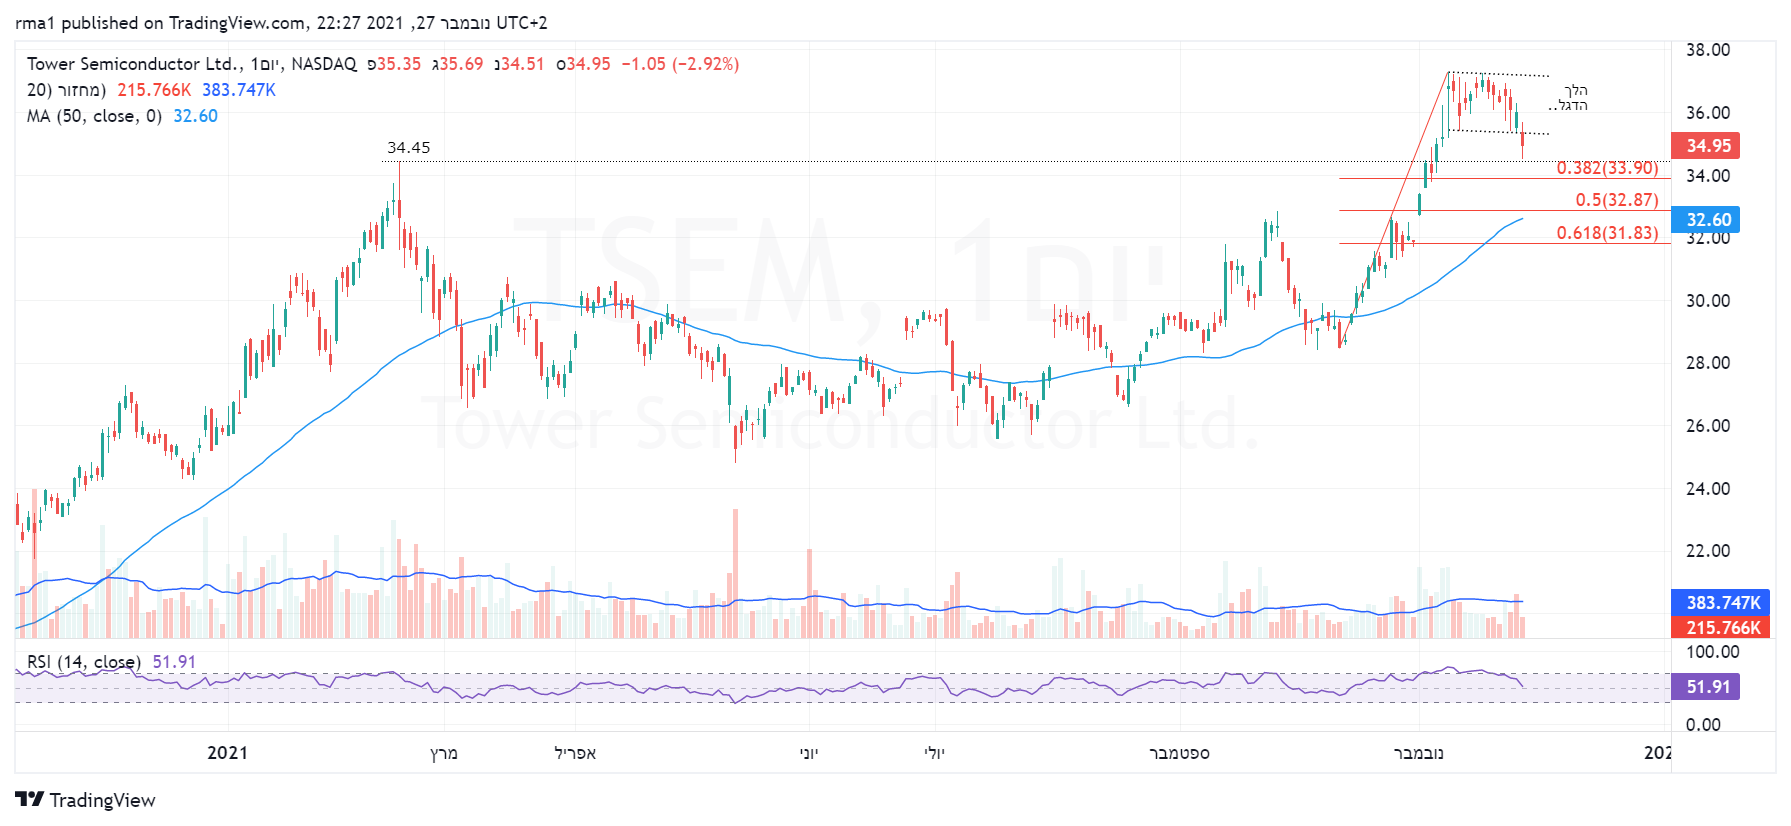The height and width of the screenshot is (826, 1791).
Task: Click the TradingView logo at the bottom
Action: pos(86,800)
